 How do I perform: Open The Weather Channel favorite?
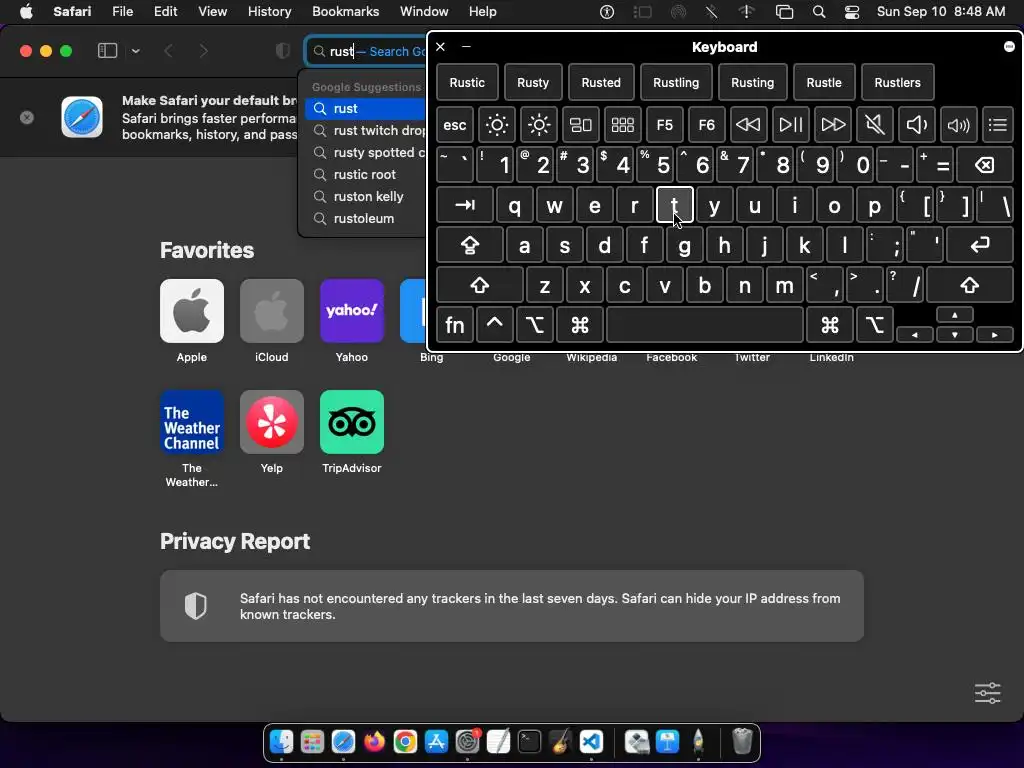coord(192,422)
